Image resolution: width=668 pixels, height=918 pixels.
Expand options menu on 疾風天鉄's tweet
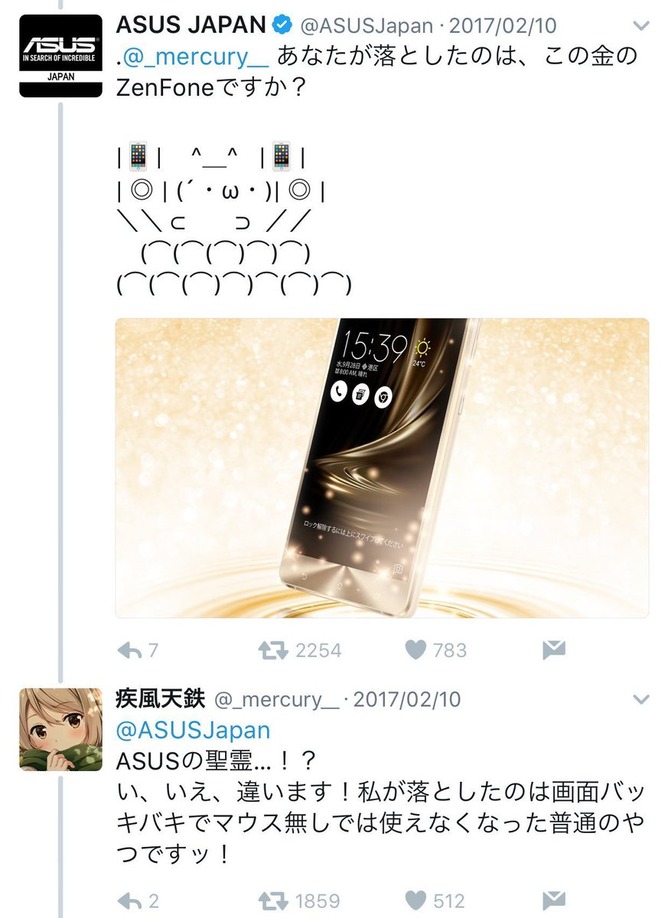point(642,699)
